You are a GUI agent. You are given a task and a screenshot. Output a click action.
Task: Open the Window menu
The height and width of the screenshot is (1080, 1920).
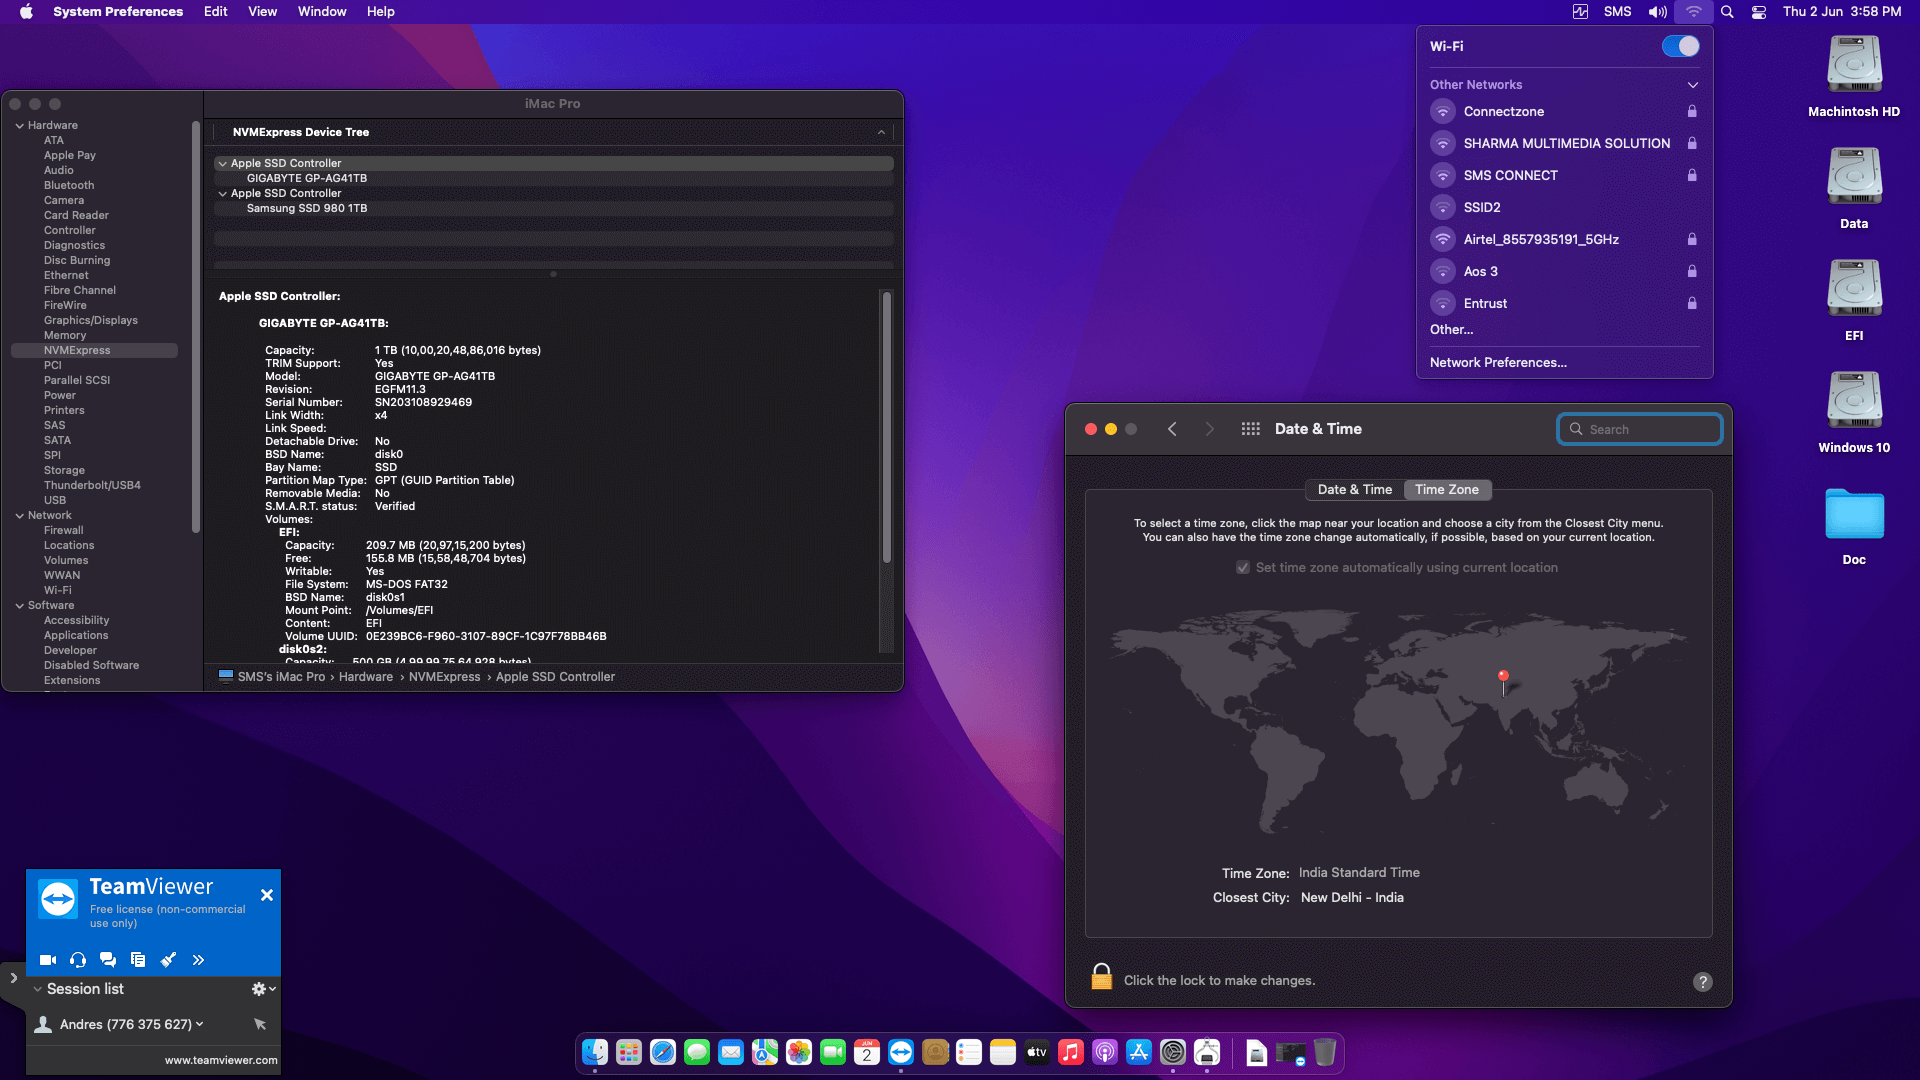(x=321, y=12)
